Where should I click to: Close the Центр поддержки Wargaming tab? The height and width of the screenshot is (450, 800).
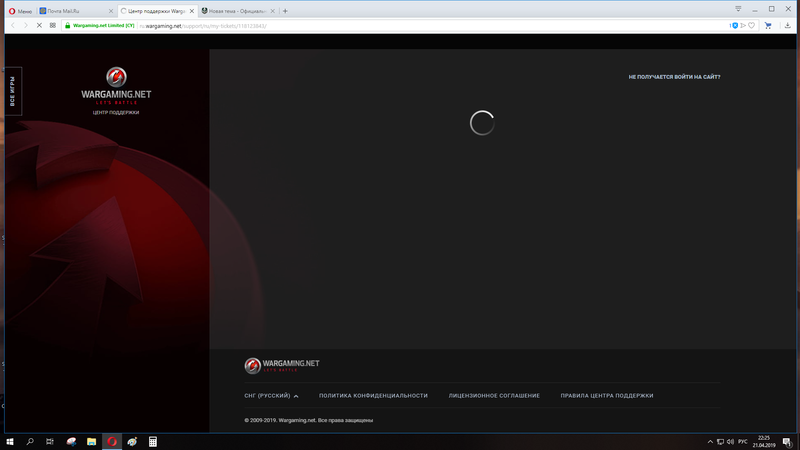(192, 11)
